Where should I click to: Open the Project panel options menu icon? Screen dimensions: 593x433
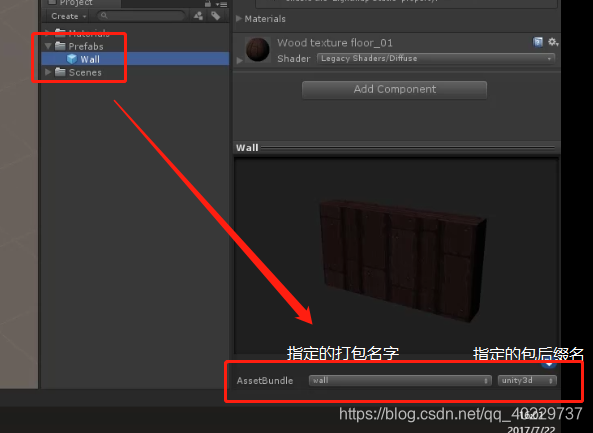[x=222, y=4]
